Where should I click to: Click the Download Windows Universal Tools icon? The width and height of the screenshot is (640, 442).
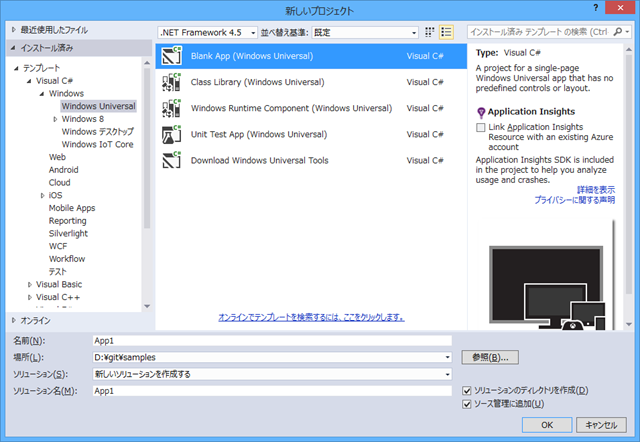click(171, 160)
